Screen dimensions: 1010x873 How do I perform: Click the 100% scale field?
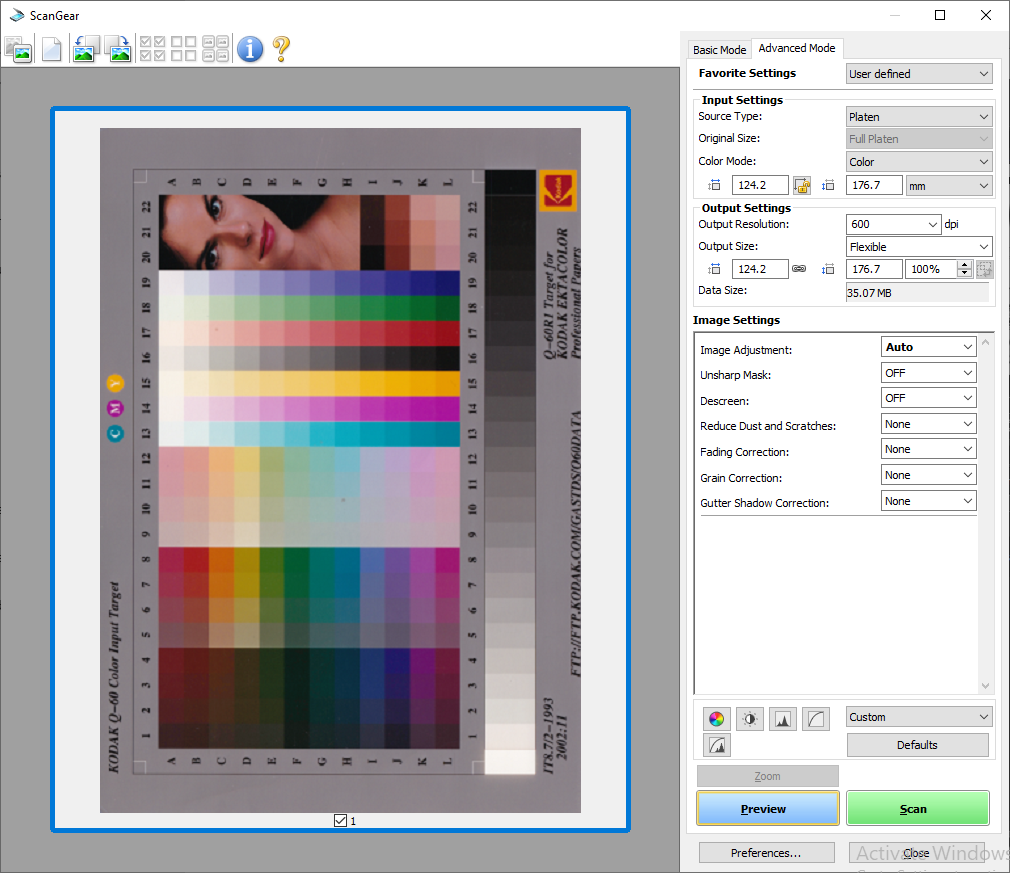coord(931,269)
